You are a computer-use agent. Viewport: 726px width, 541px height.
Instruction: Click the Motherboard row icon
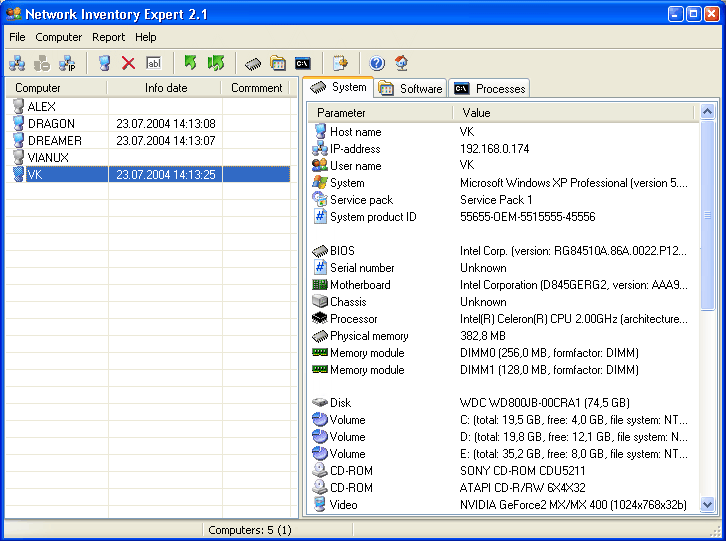coord(320,284)
